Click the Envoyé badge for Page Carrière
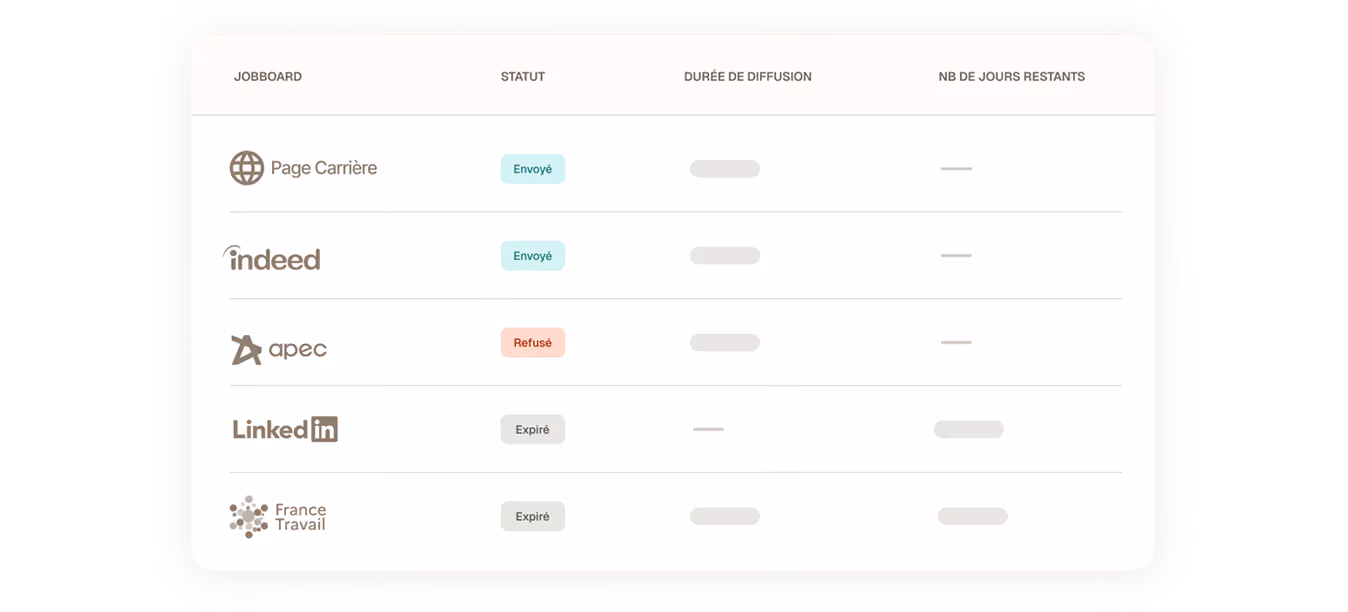The height and width of the screenshot is (612, 1348). click(533, 169)
